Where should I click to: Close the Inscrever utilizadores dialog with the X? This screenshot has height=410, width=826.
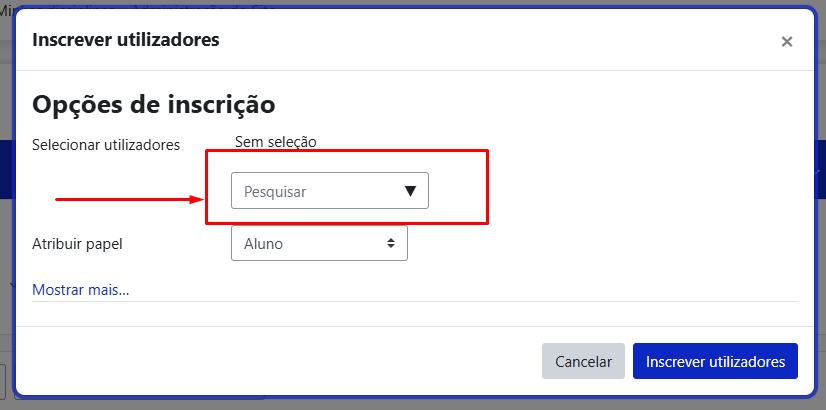(786, 42)
